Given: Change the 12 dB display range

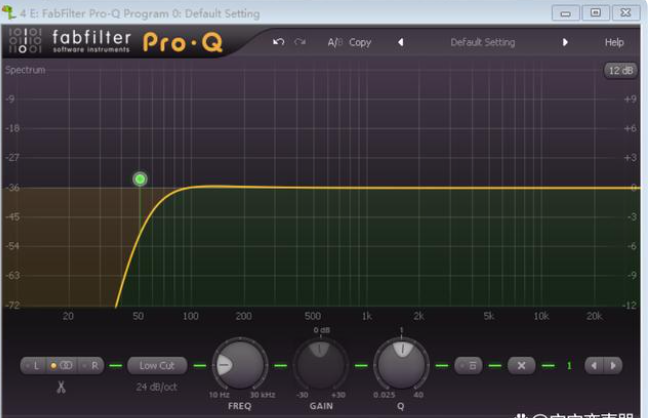Looking at the screenshot, I should click(620, 70).
